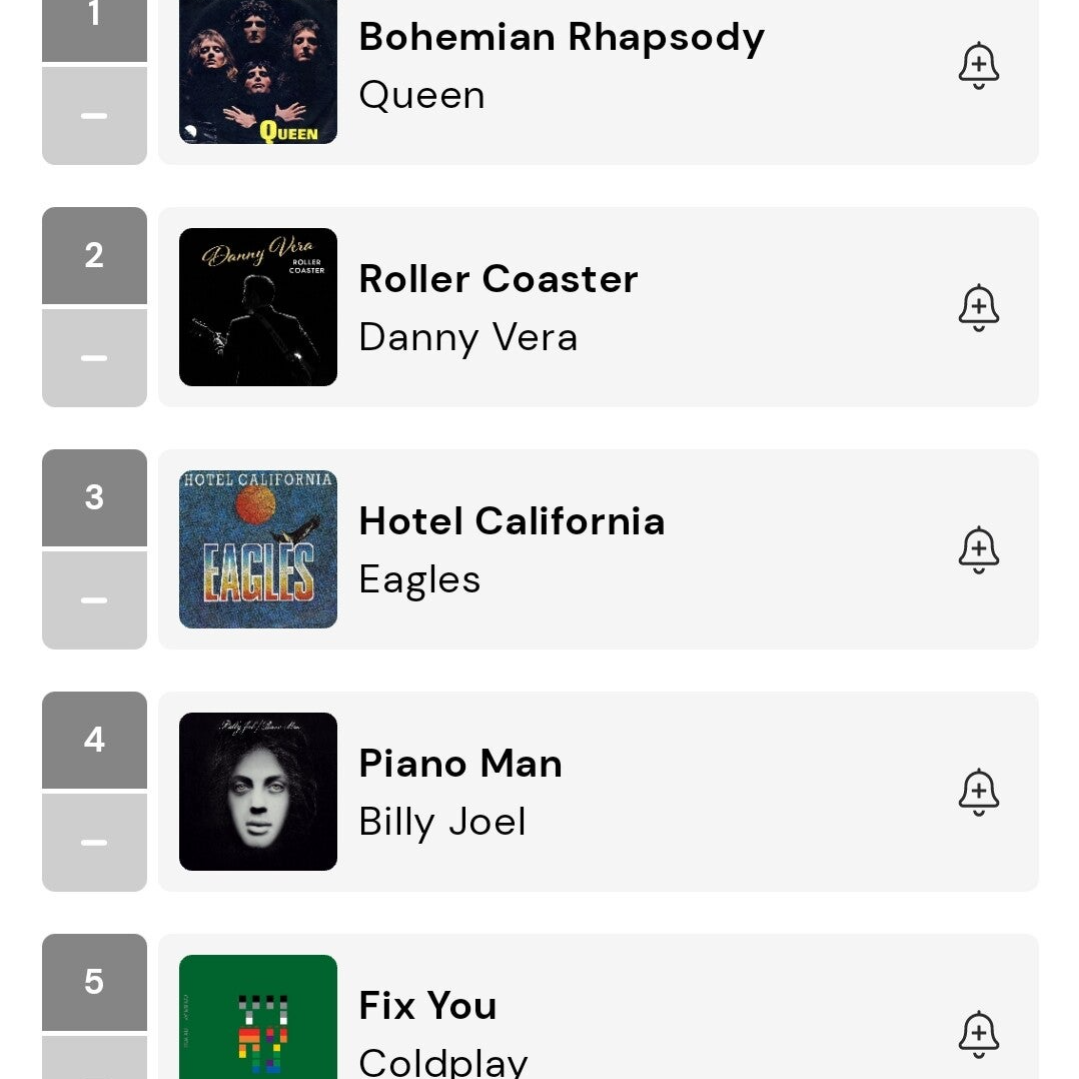Open the Bohemian Rhapsody song title

point(561,37)
